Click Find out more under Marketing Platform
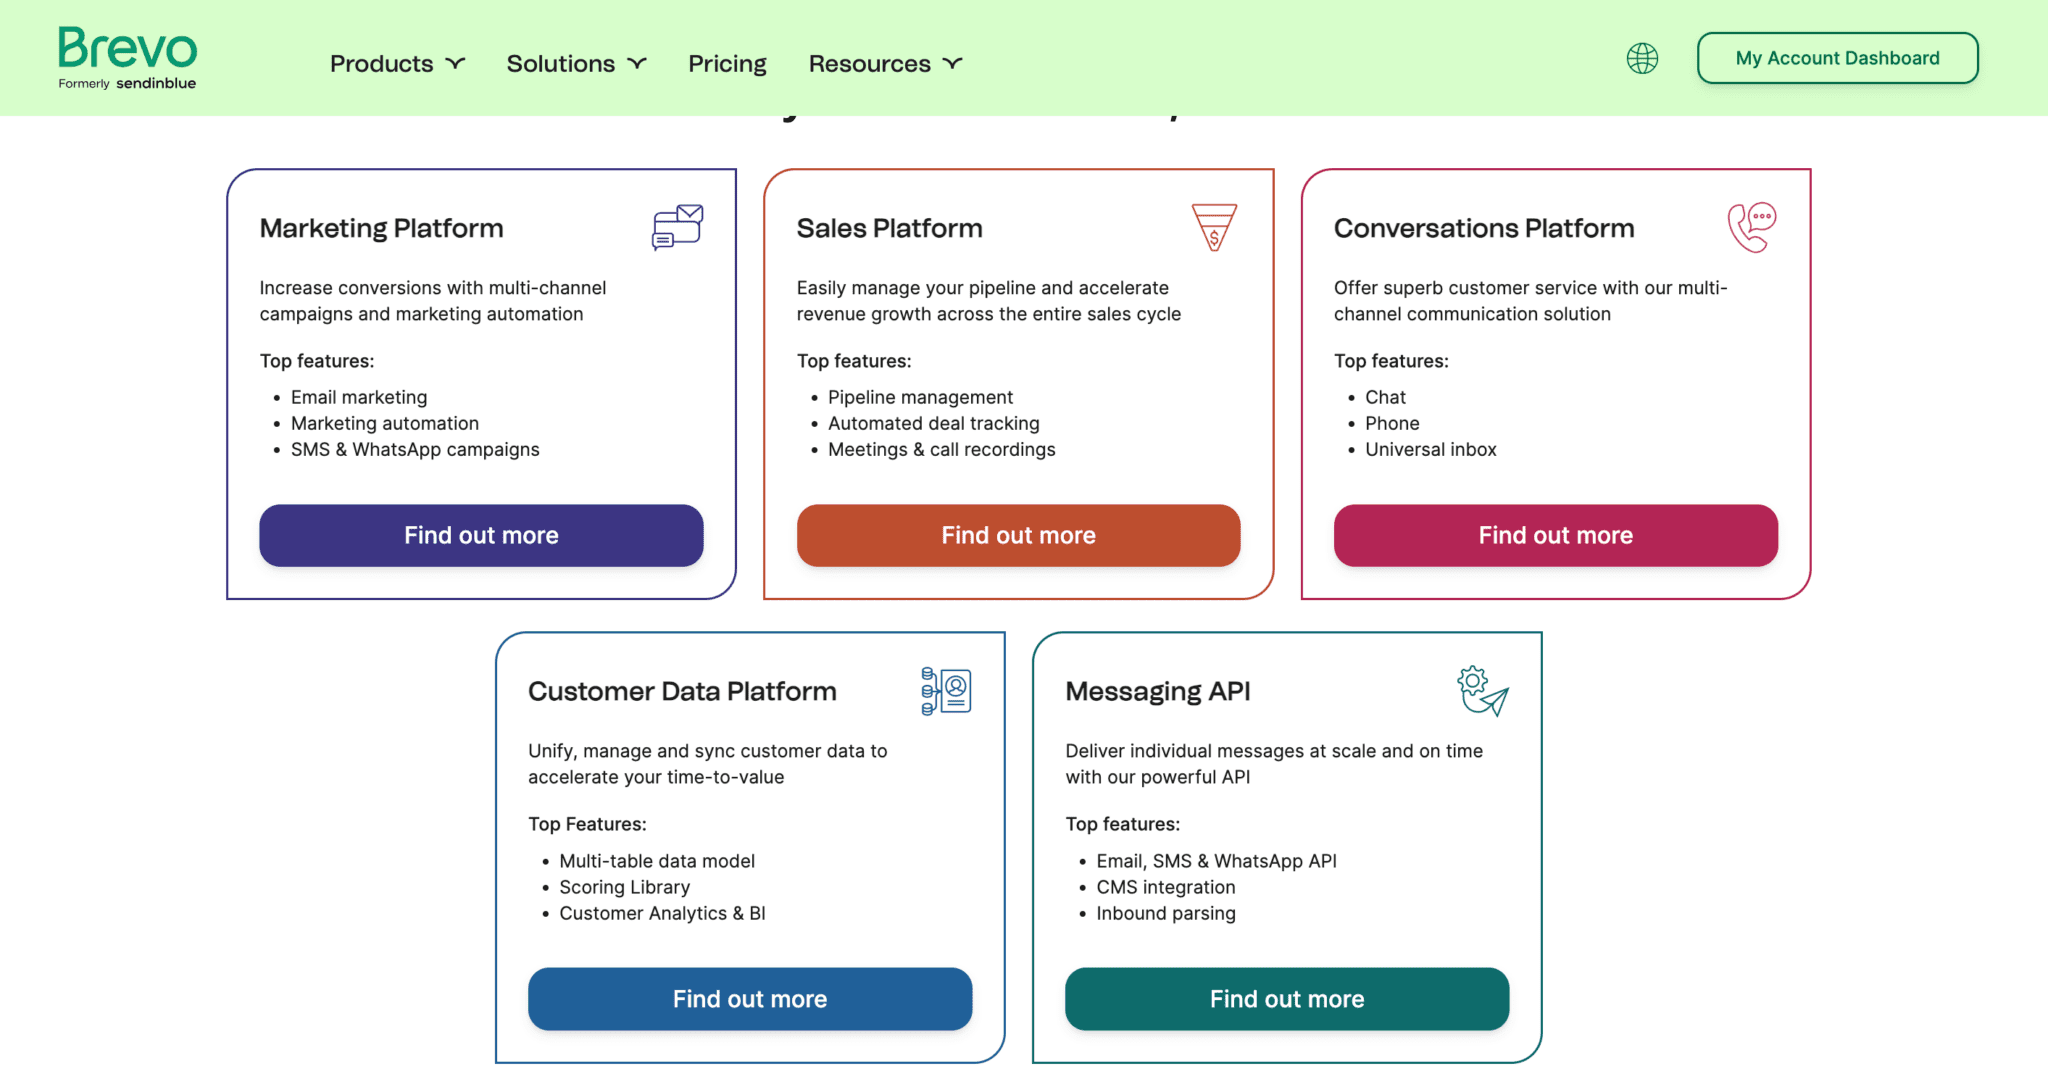Viewport: 2048px width, 1090px height. 481,535
